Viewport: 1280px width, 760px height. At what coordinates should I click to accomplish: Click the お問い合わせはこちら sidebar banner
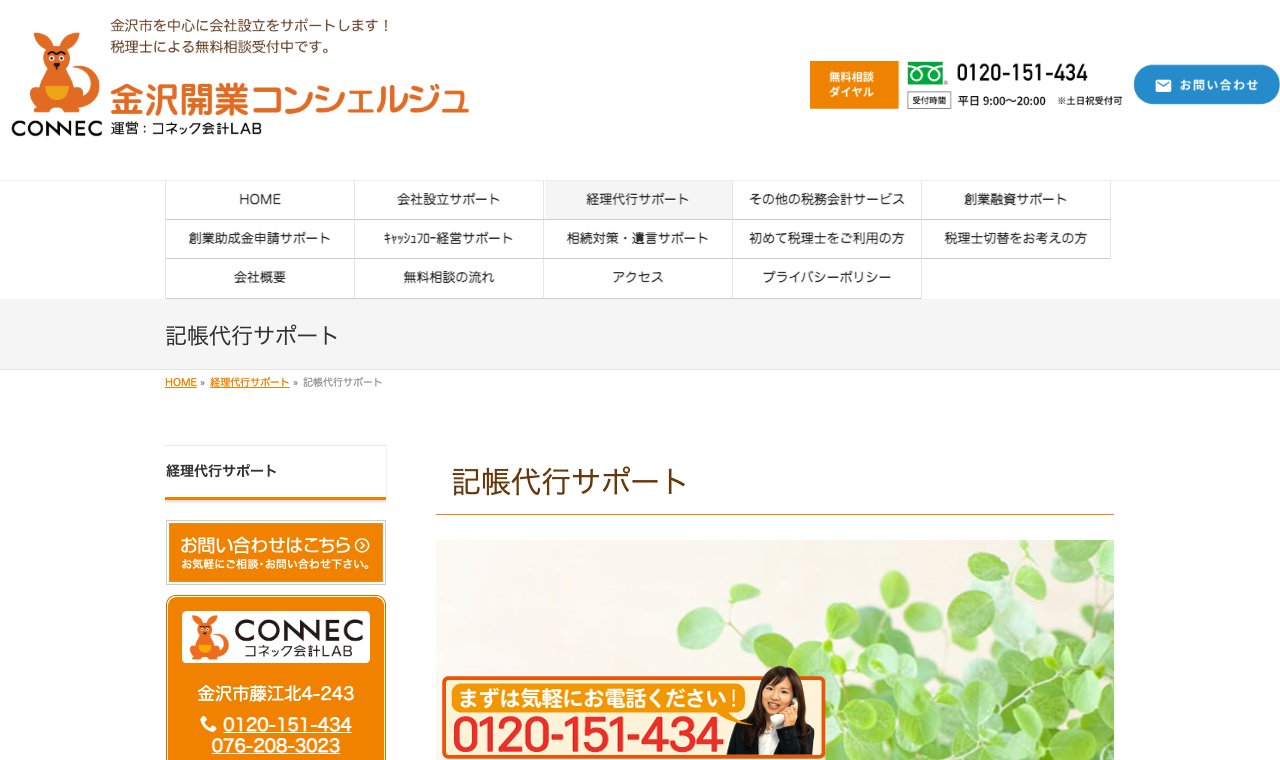point(276,552)
